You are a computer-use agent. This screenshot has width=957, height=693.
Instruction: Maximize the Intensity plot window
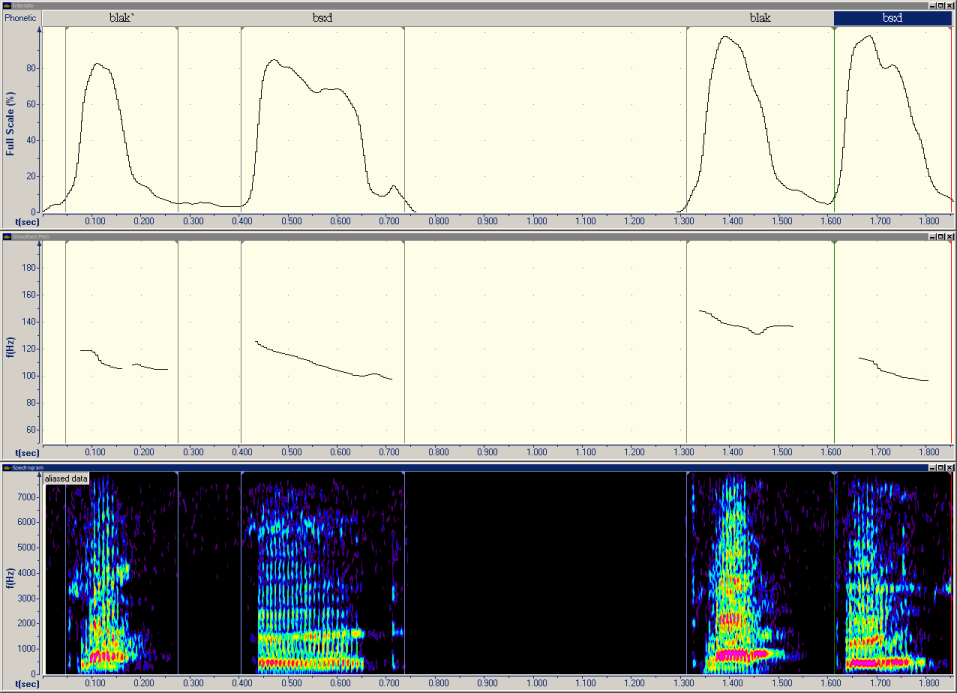(x=940, y=5)
